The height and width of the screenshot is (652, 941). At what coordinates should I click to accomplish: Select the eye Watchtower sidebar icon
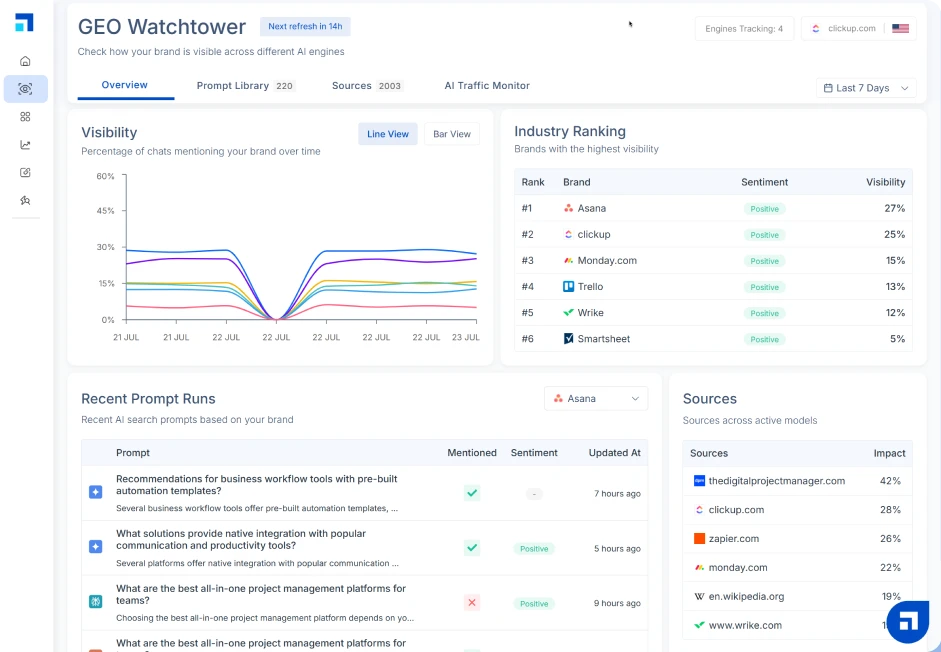point(25,89)
